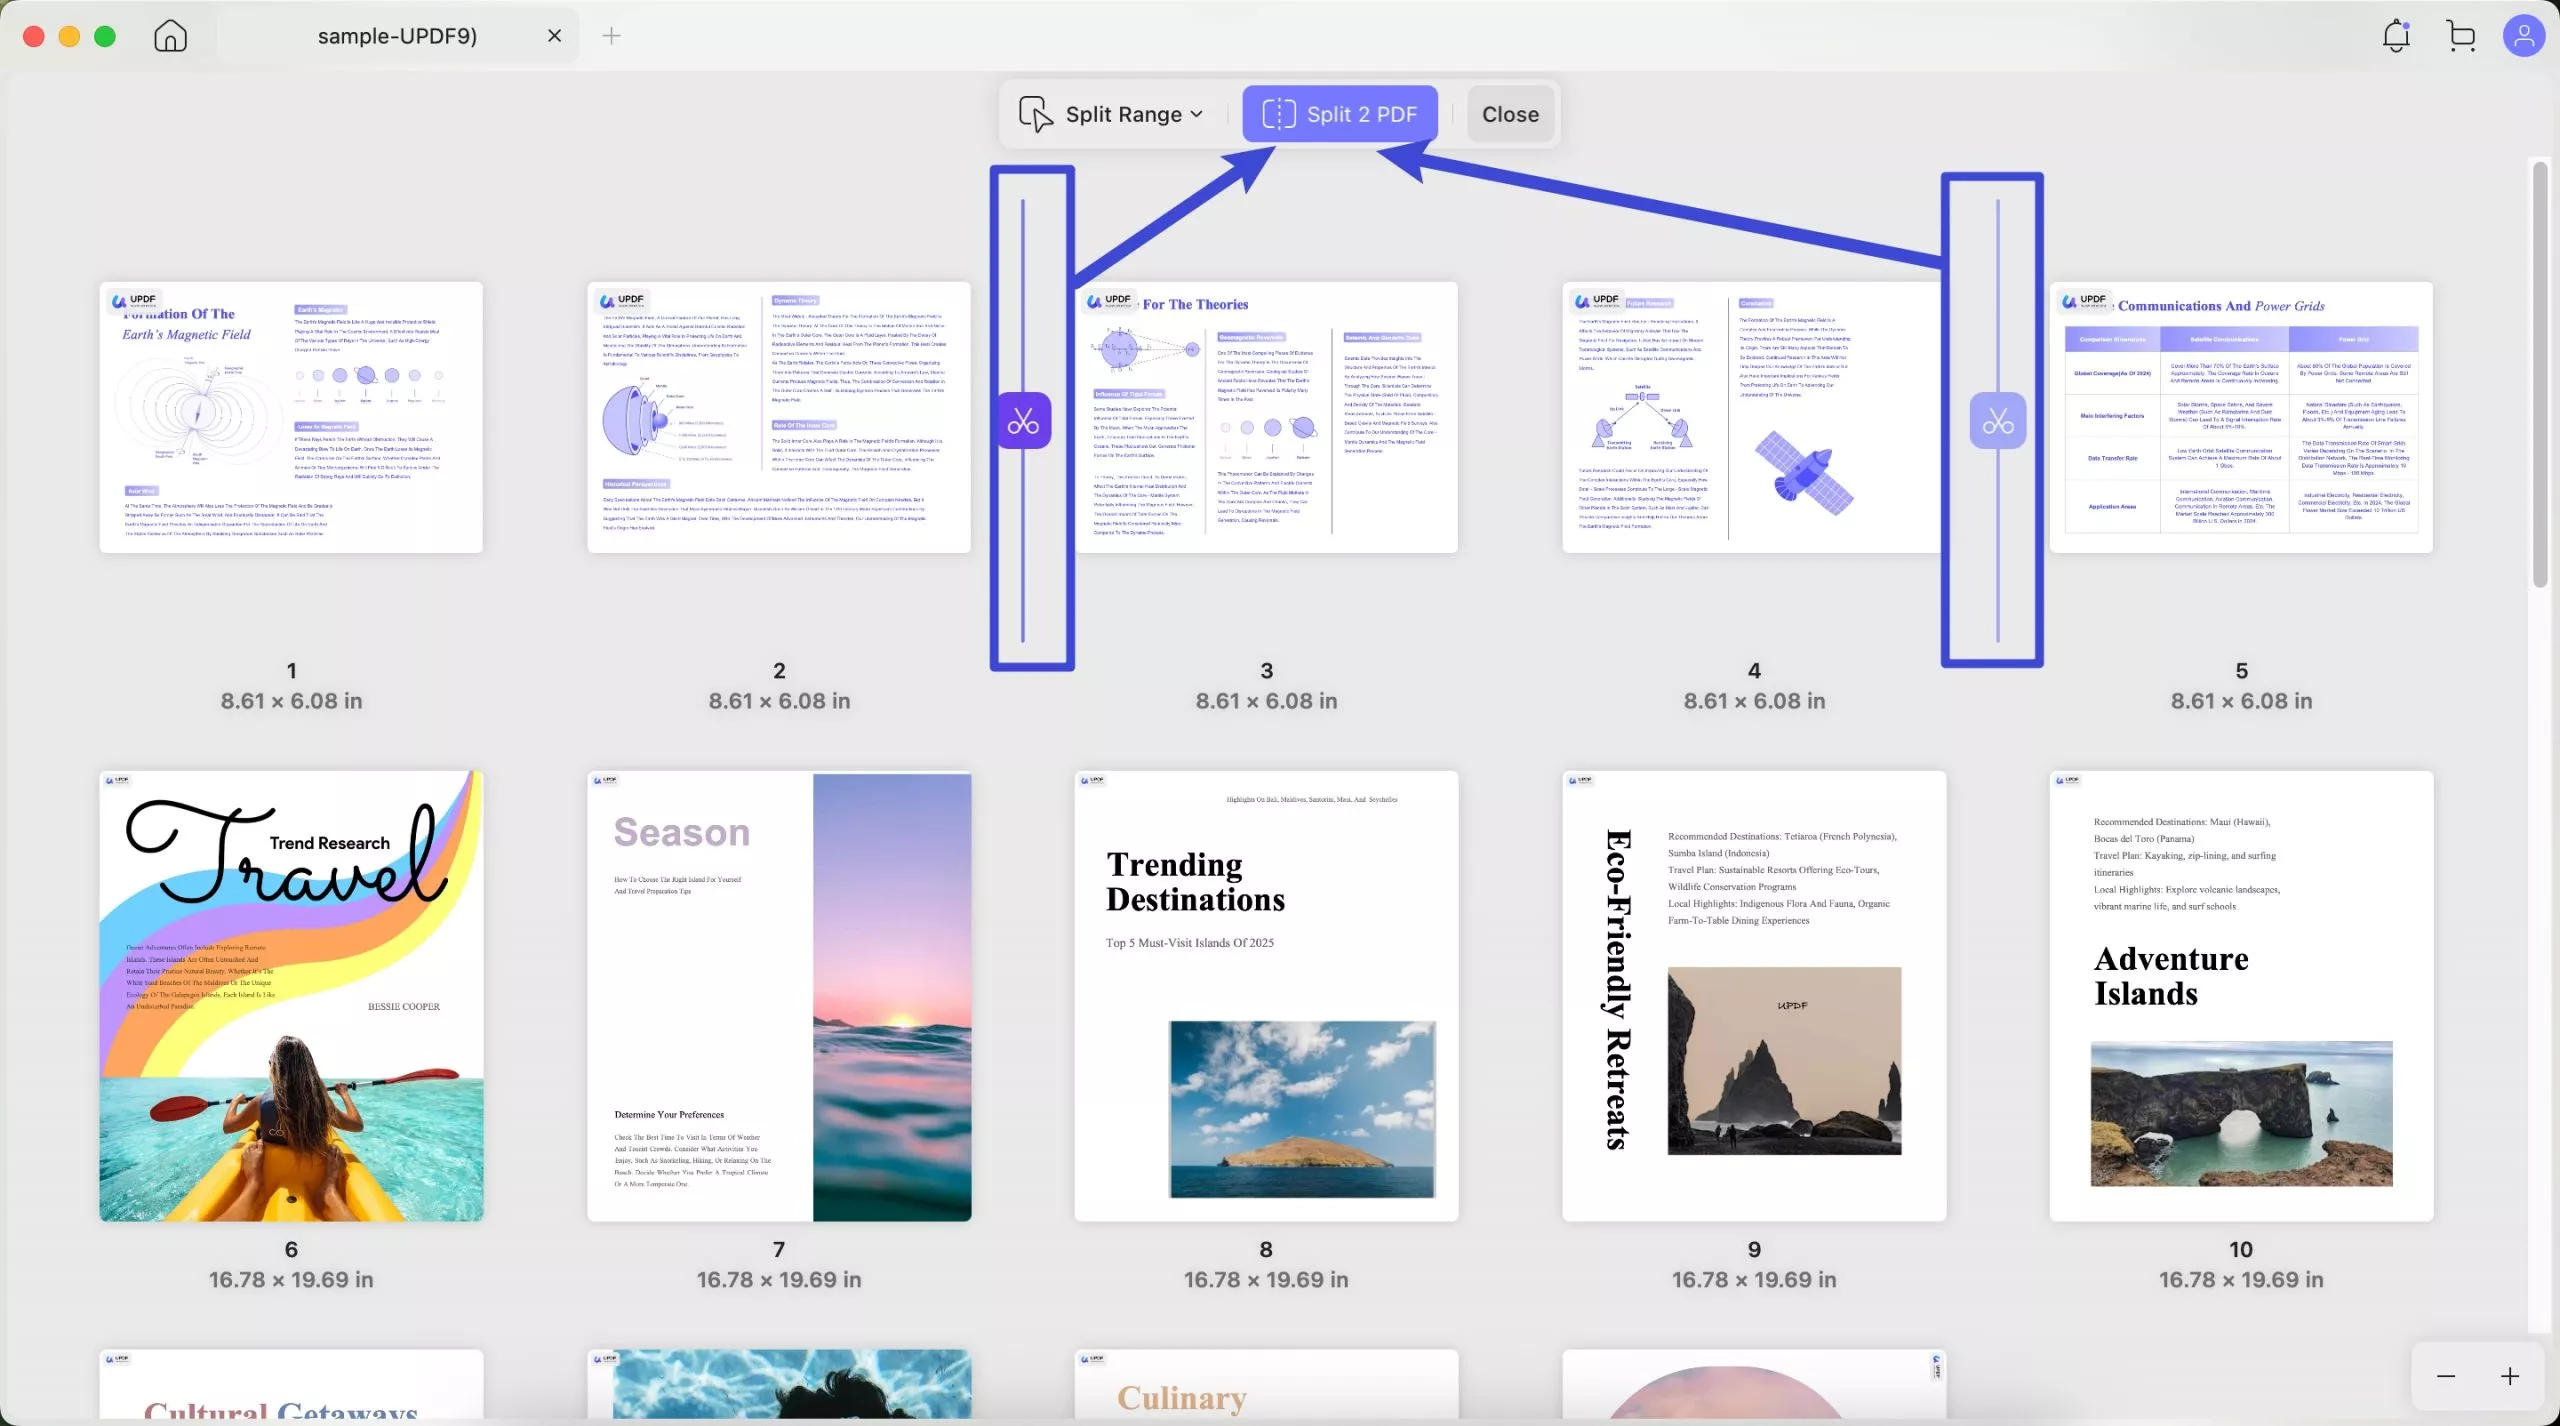The height and width of the screenshot is (1426, 2560).
Task: Open the shopping cart icon
Action: [2461, 36]
